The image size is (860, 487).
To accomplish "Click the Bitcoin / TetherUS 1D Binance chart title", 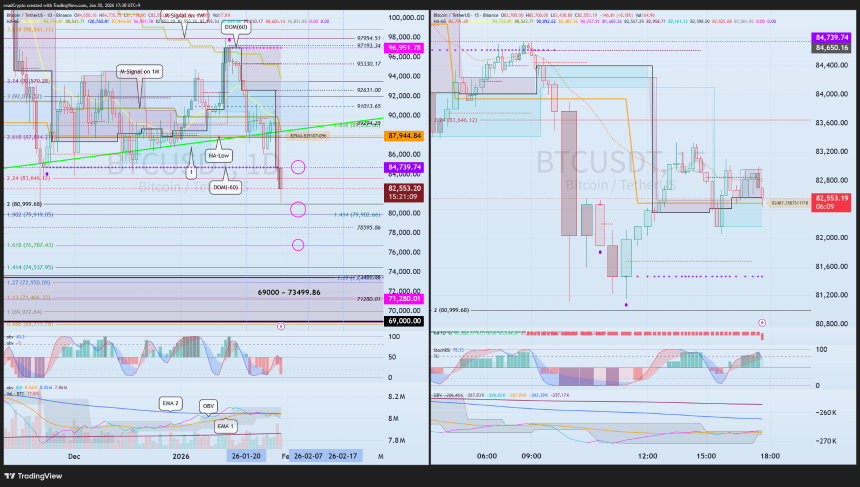I will pos(38,15).
